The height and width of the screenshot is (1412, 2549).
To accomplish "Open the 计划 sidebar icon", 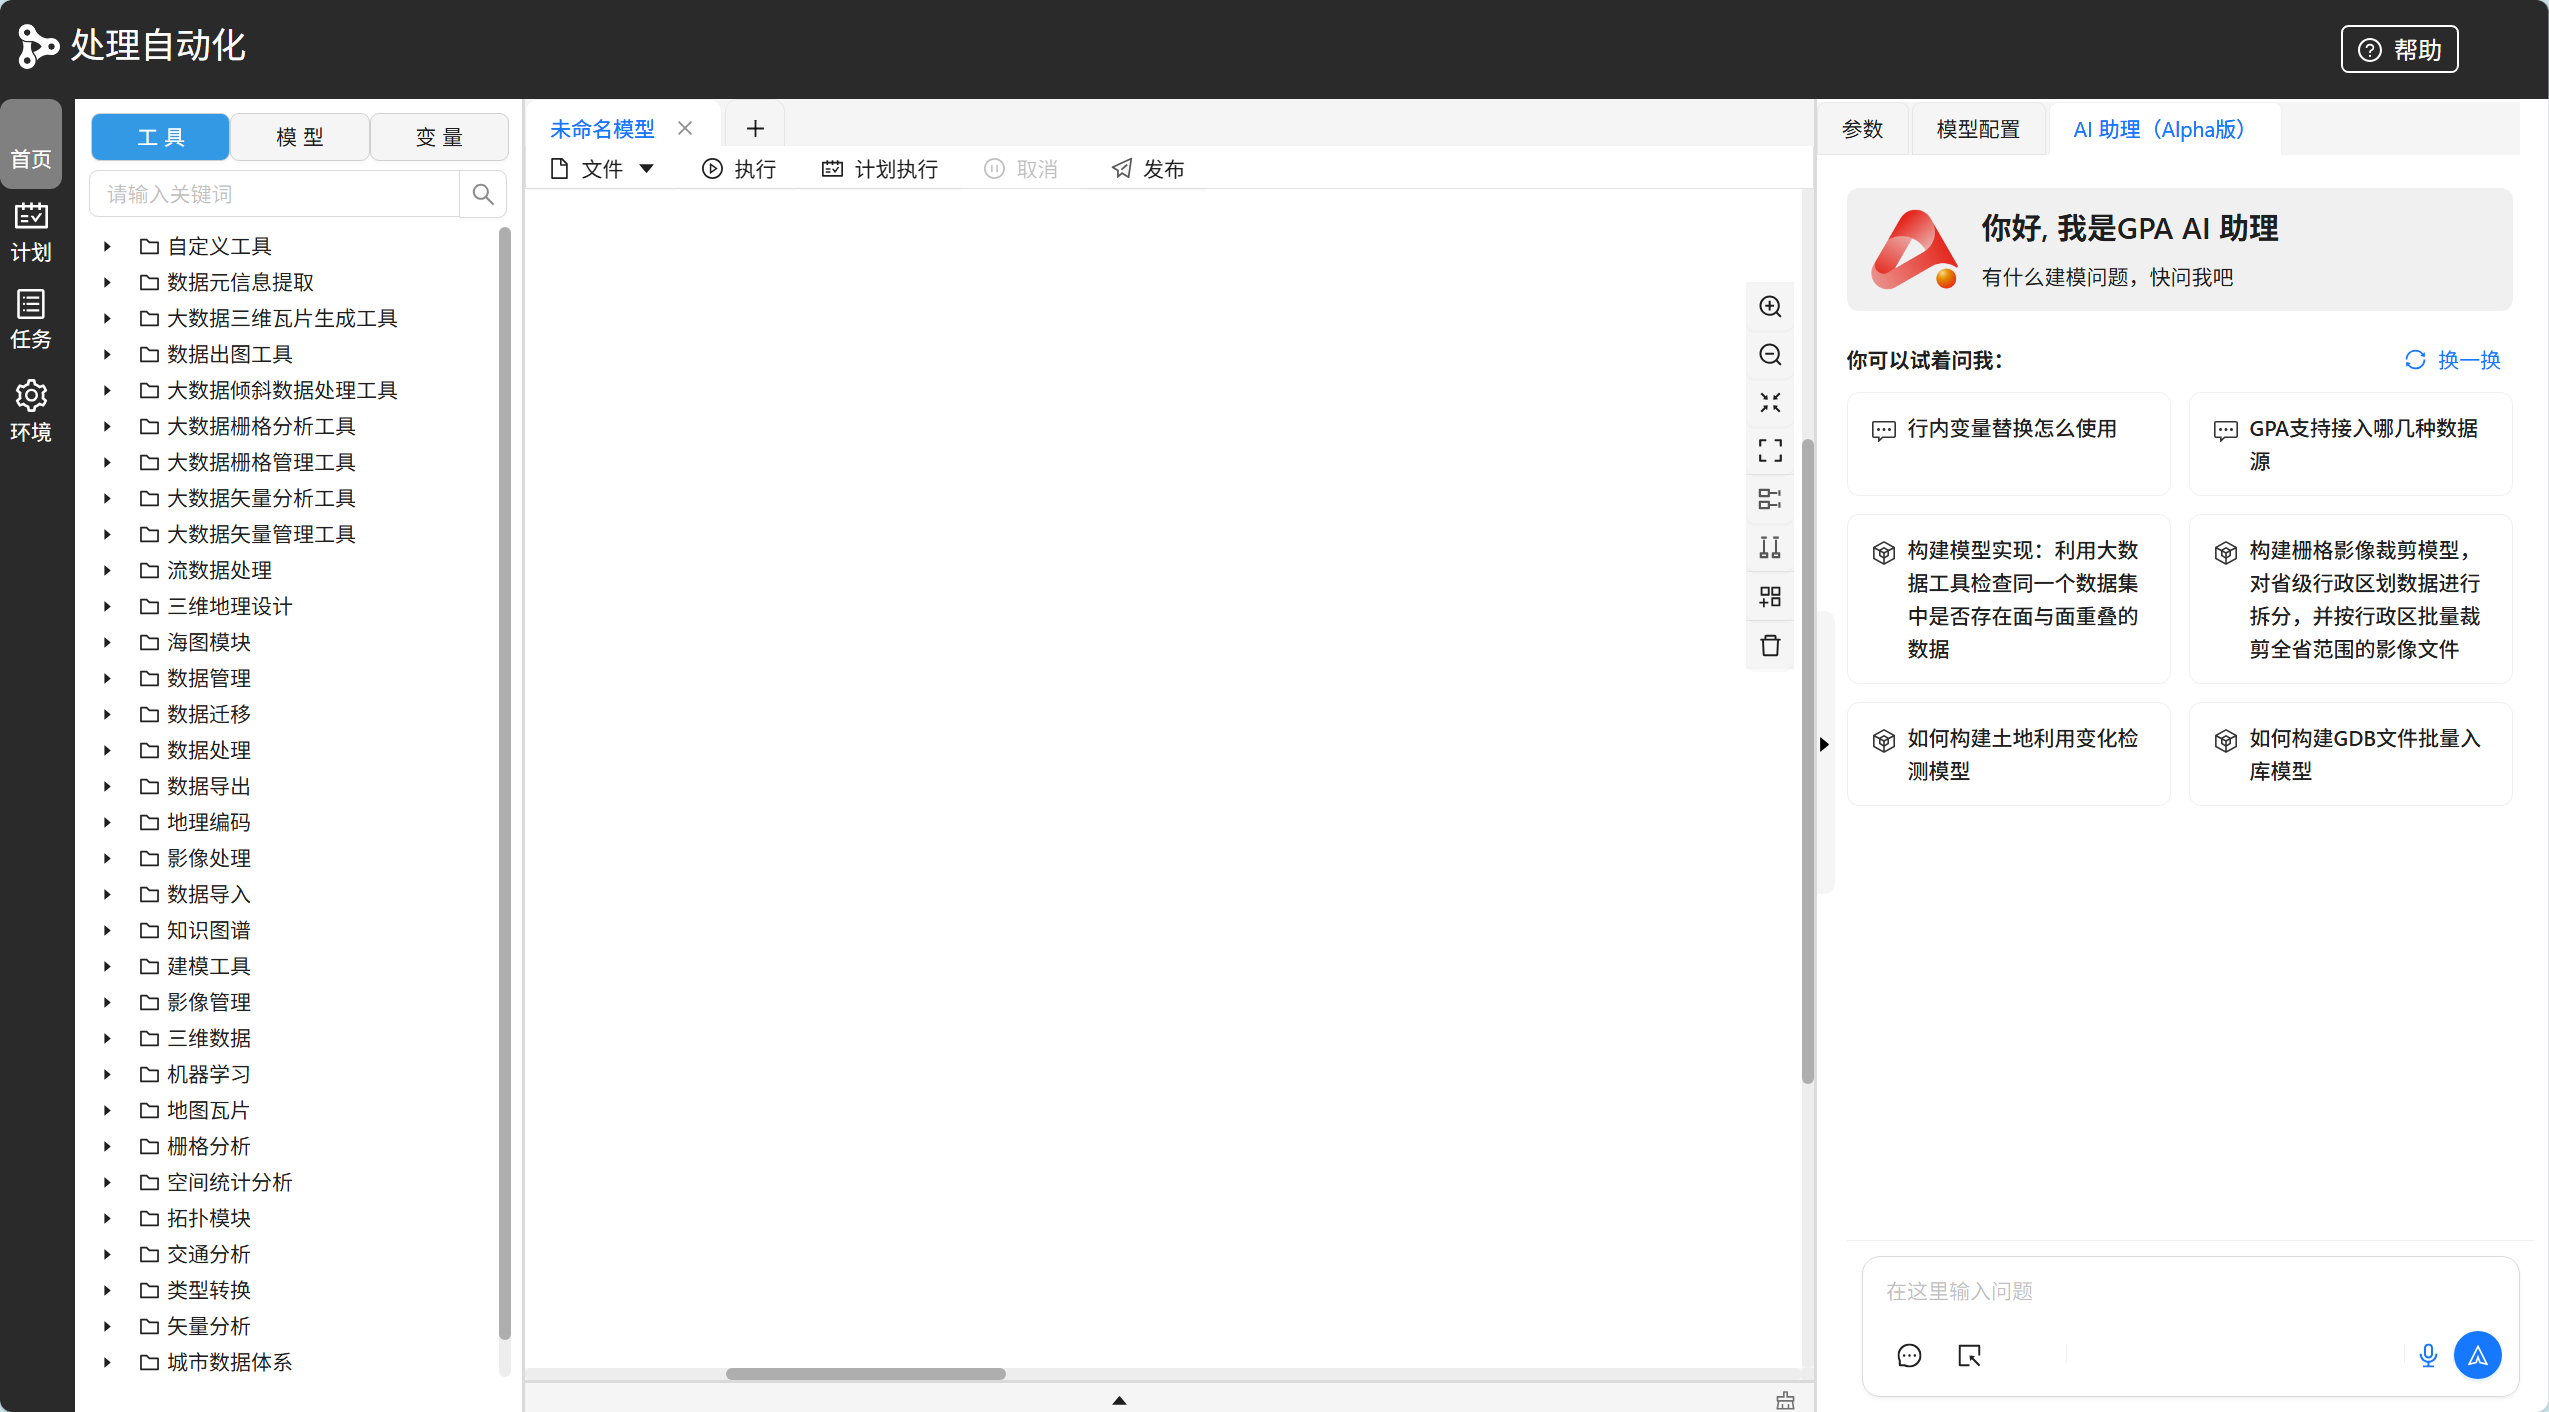I will coord(31,232).
